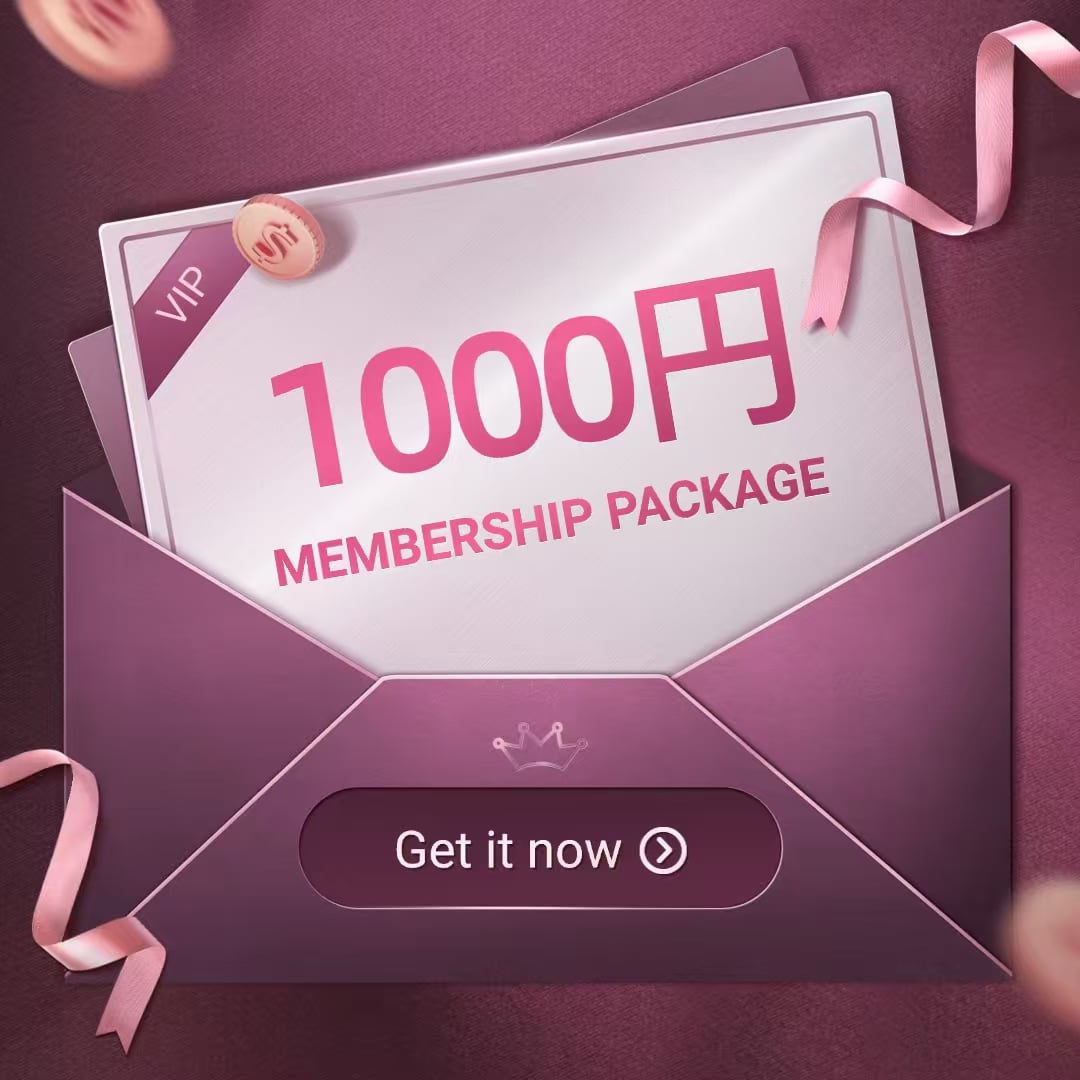Click the dollar coin on the card
1080x1080 pixels.
pos(278,237)
